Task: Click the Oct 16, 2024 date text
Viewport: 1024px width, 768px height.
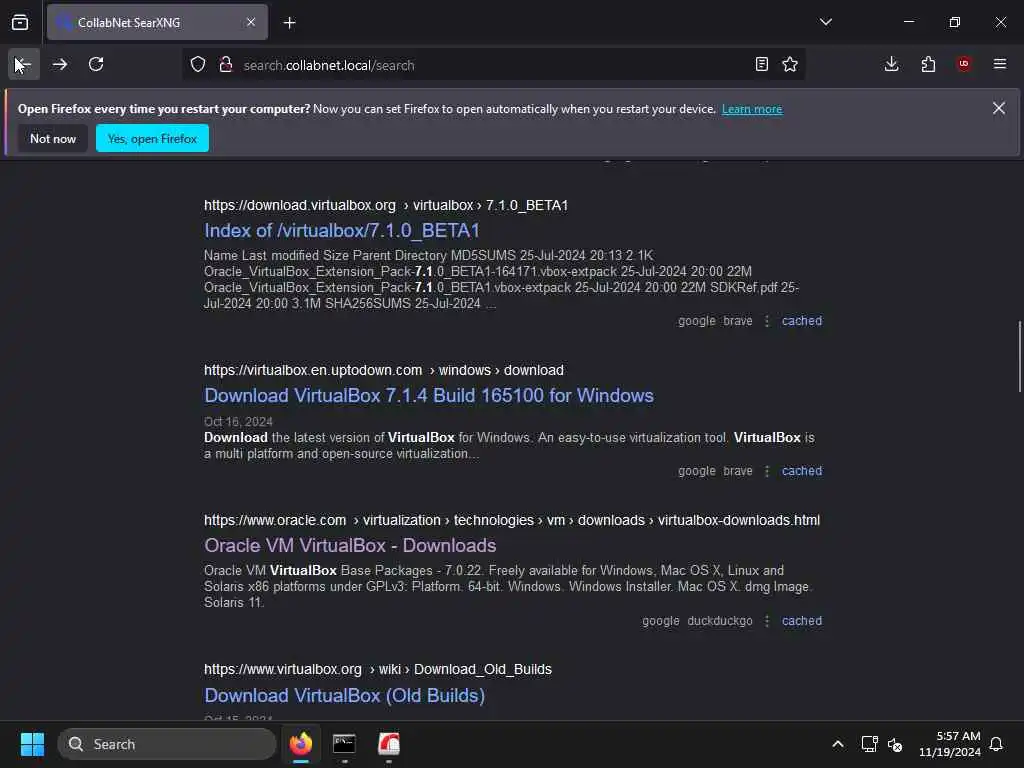Action: click(238, 422)
